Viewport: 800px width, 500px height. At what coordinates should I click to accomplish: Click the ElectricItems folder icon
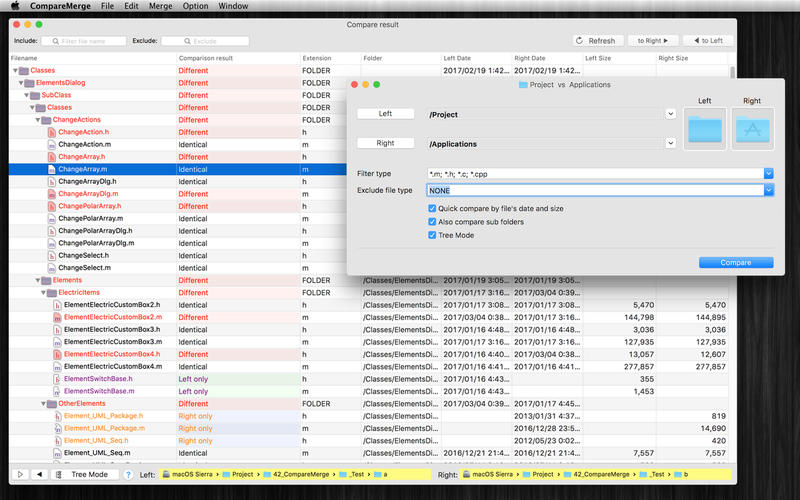(52, 292)
